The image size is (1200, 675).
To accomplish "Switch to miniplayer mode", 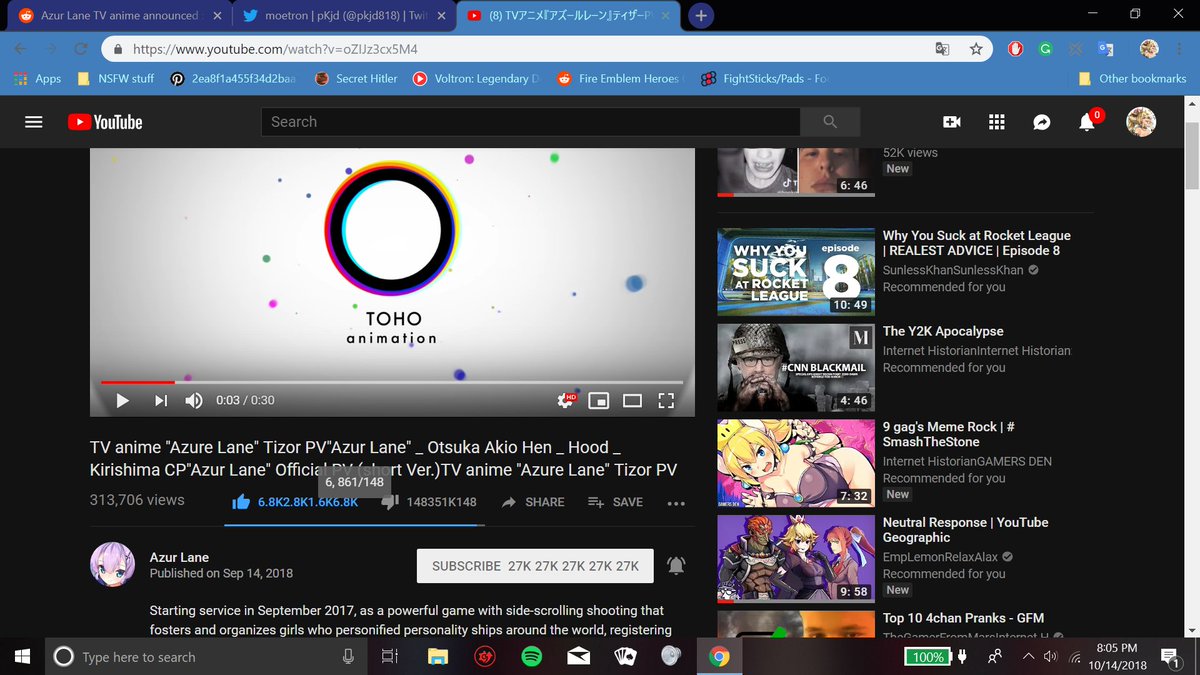I will (599, 401).
